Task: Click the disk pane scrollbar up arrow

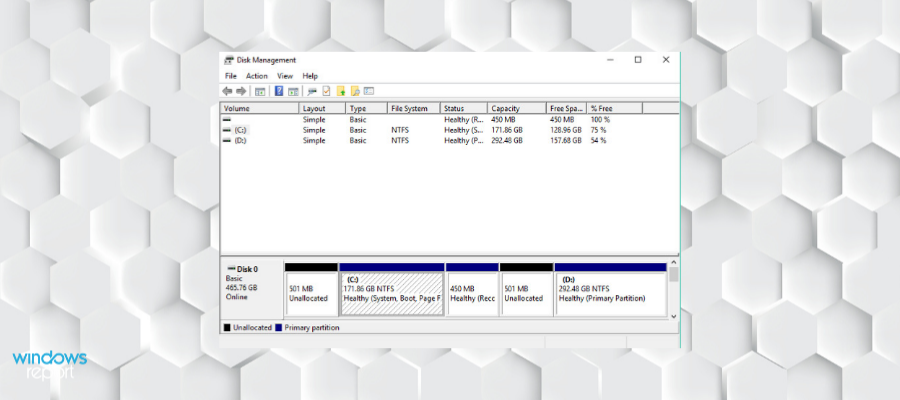Action: (x=674, y=263)
